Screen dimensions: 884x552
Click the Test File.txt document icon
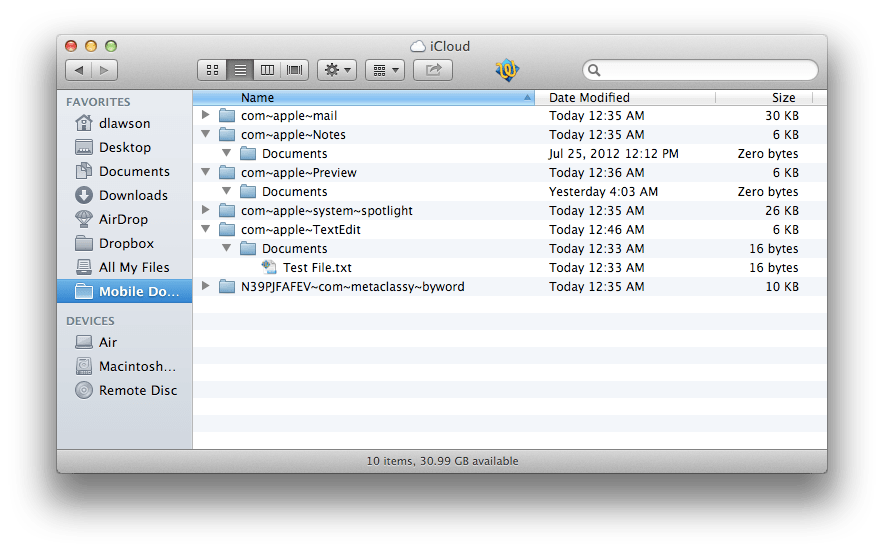[x=269, y=267]
